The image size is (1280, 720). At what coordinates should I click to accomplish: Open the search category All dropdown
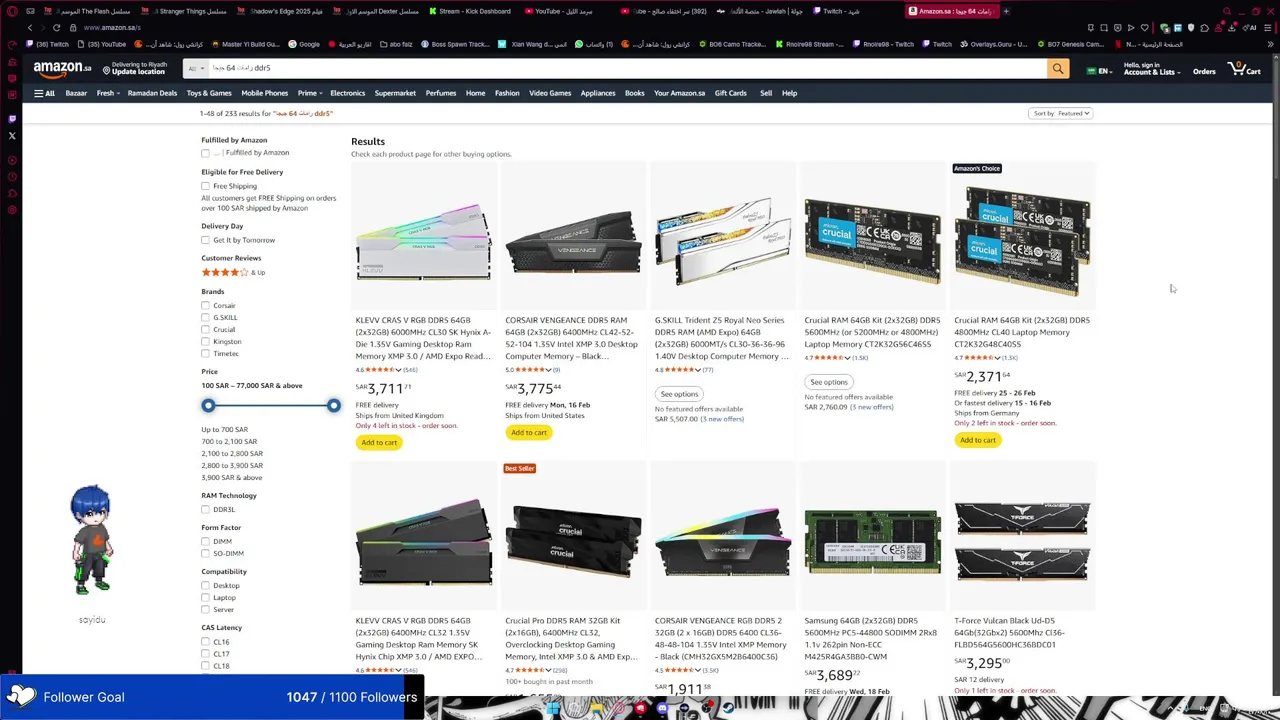coord(195,68)
